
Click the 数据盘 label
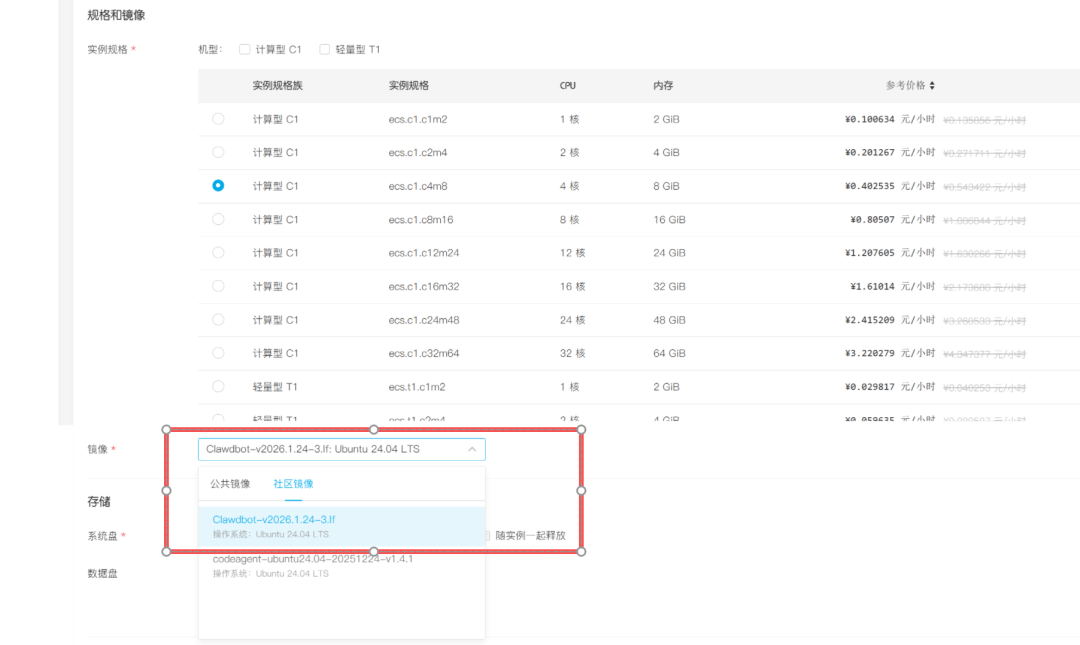[x=103, y=573]
